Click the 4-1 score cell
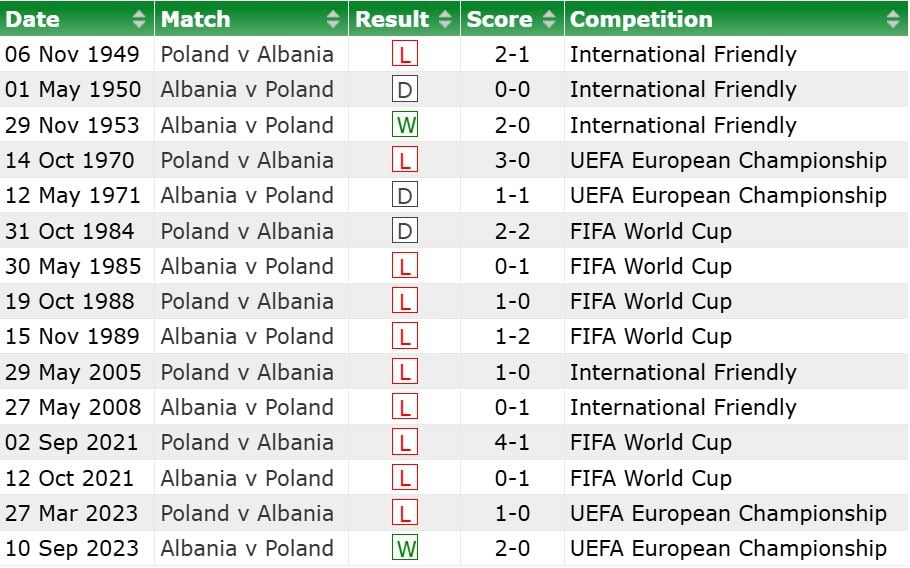The width and height of the screenshot is (910, 568). (x=512, y=442)
